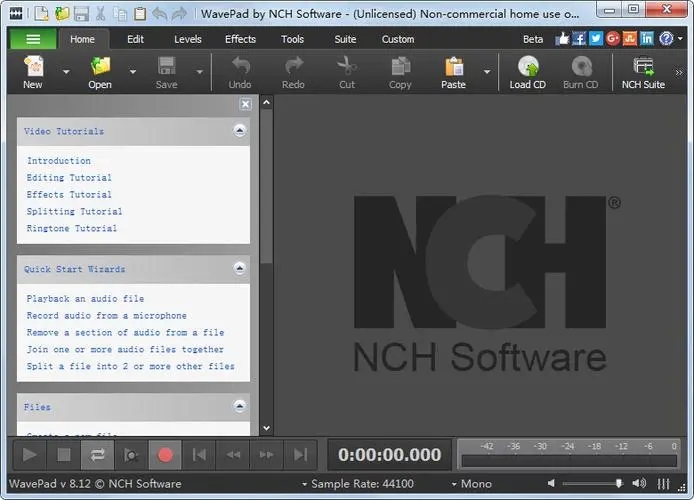Open the dropdown arrow next to Paste
Viewport: 694px width, 500px height.
487,72
